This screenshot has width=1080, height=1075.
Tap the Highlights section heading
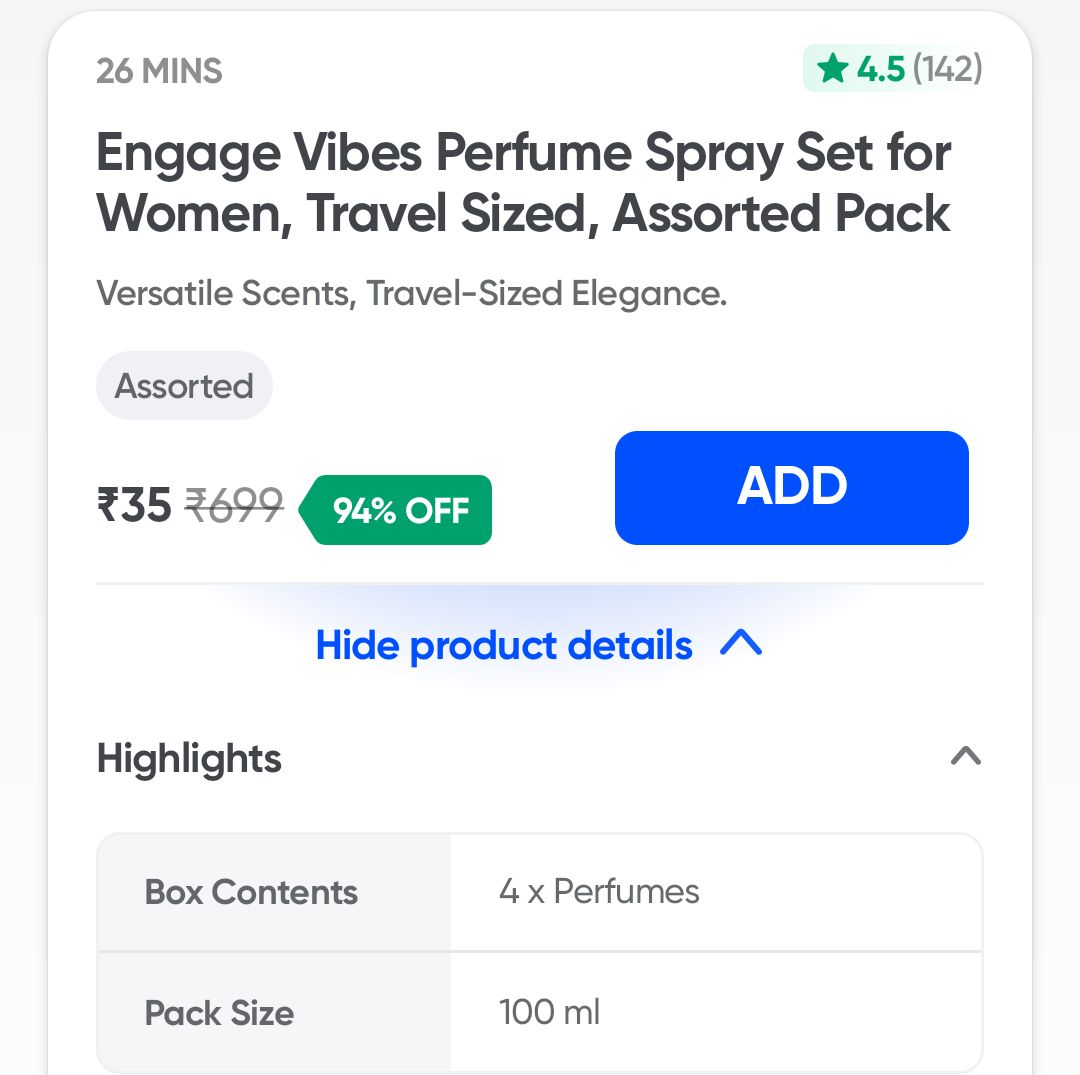pyautogui.click(x=189, y=759)
